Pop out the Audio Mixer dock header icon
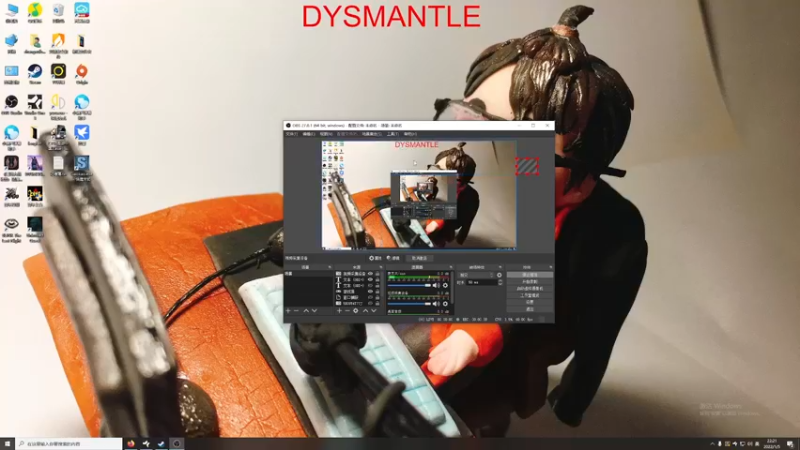800x450 pixels. tap(451, 267)
